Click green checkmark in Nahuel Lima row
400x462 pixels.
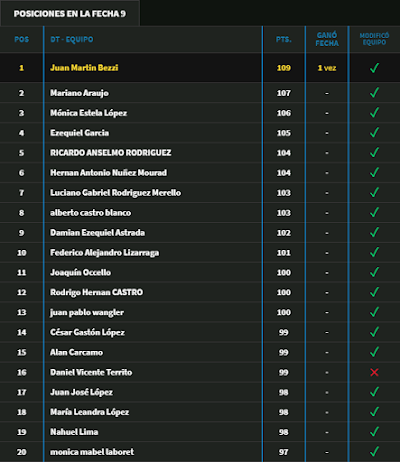374,432
